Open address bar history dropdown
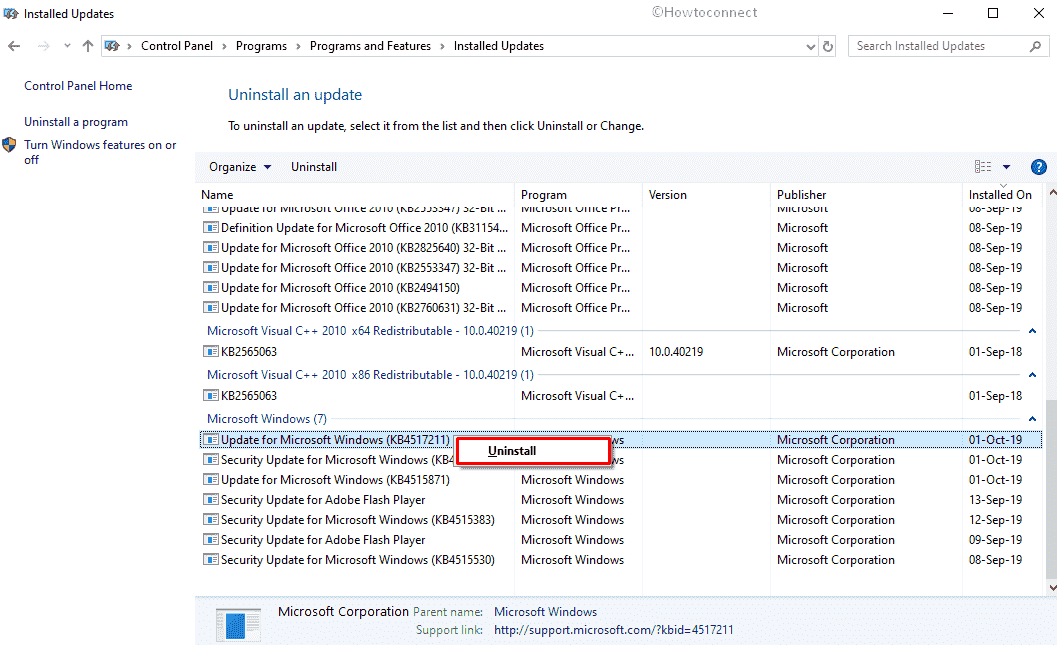Viewport: 1057px width, 645px height. 810,47
